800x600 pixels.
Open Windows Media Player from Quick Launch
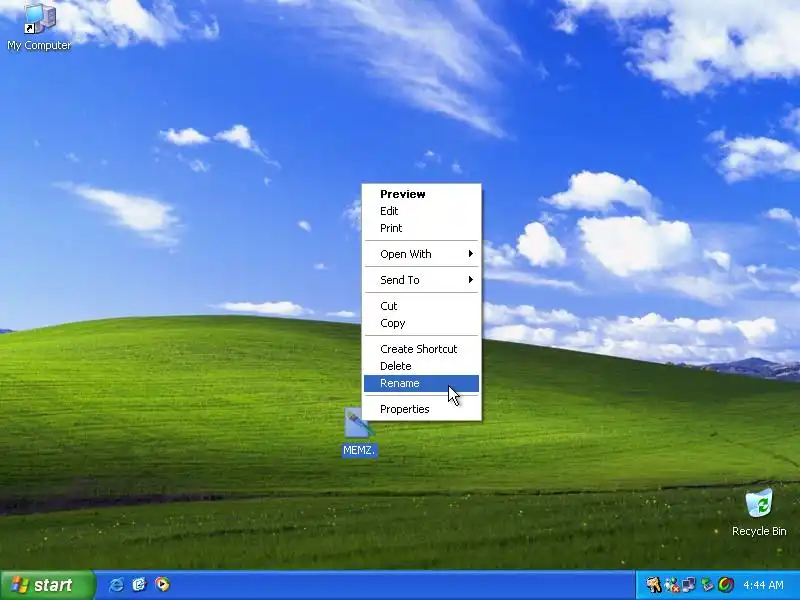[162, 584]
